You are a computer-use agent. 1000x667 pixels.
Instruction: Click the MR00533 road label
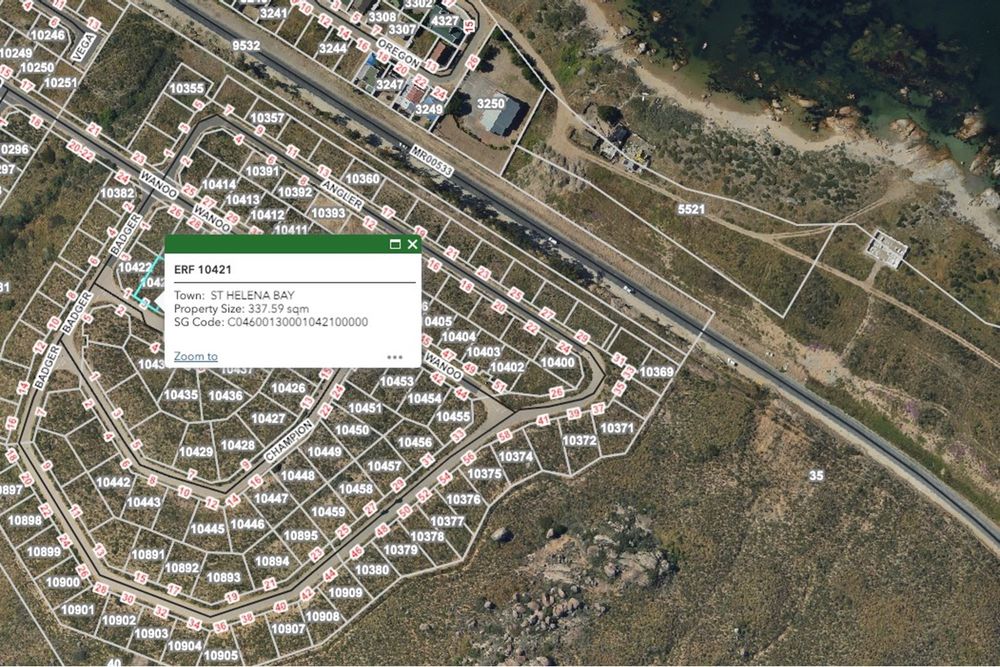click(x=432, y=161)
